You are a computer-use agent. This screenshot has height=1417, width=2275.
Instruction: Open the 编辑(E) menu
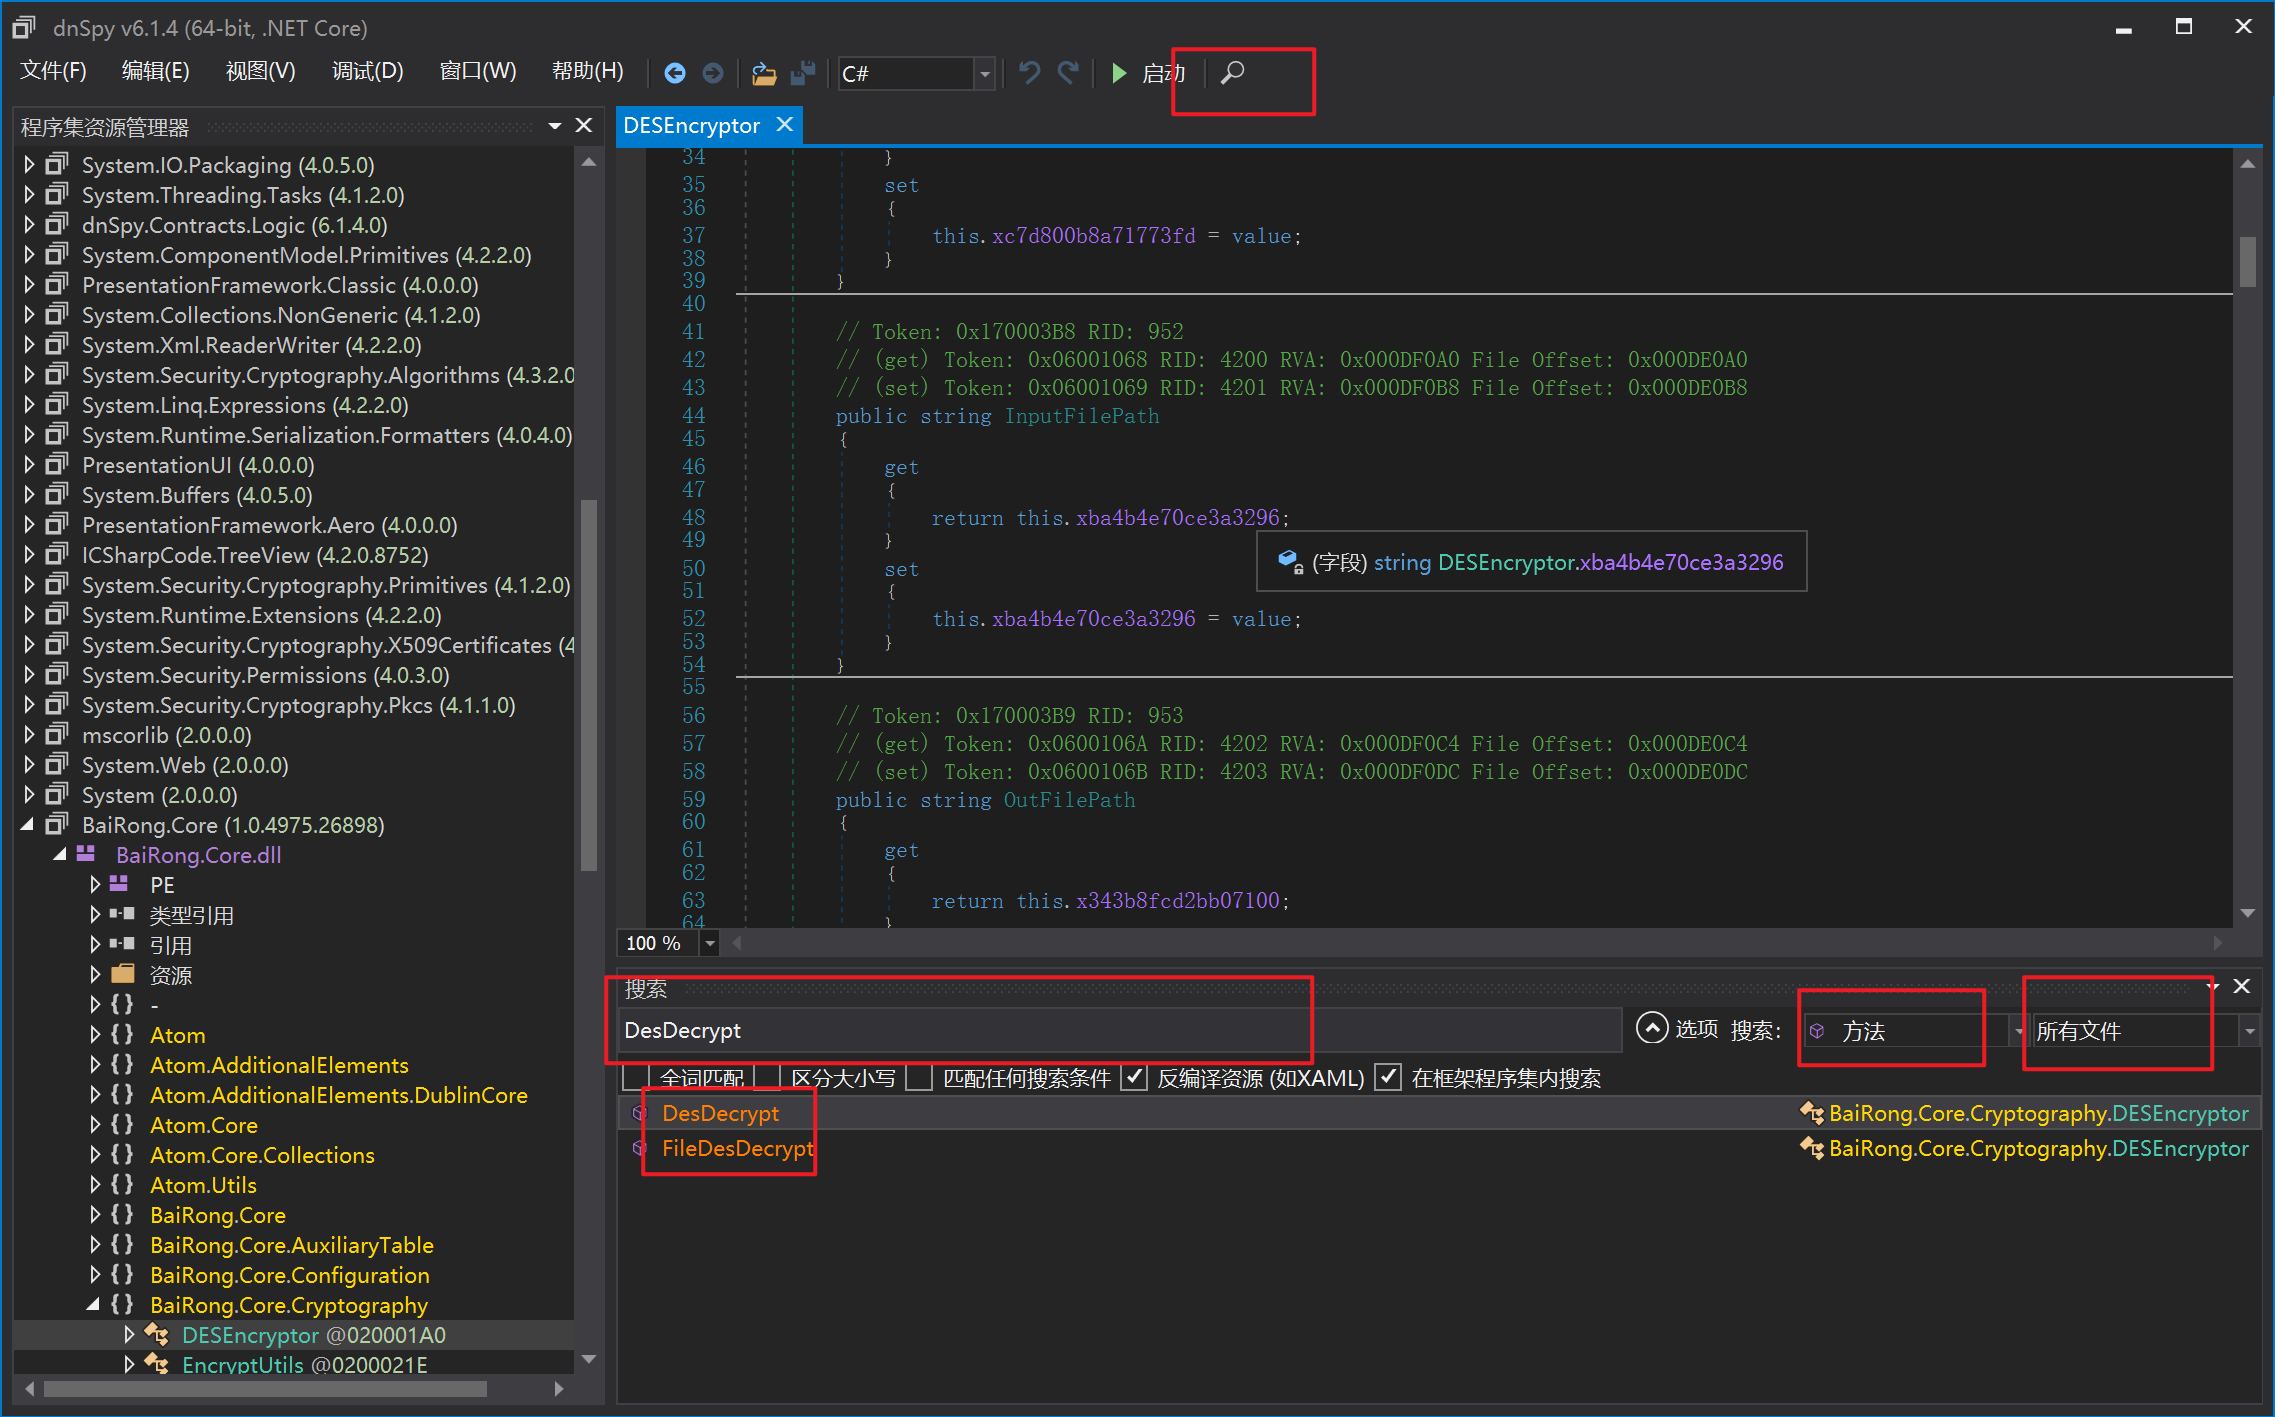point(155,72)
